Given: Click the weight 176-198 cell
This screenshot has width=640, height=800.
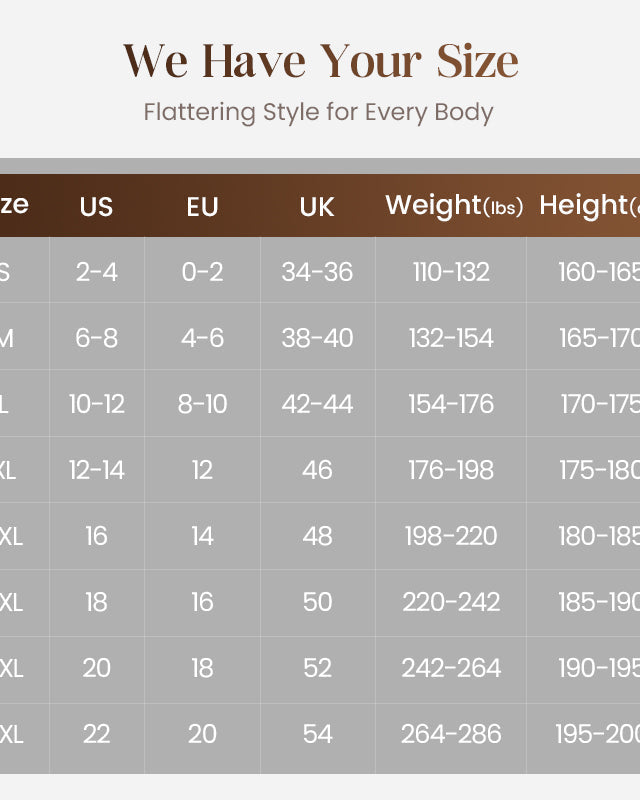Looking at the screenshot, I should 451,470.
